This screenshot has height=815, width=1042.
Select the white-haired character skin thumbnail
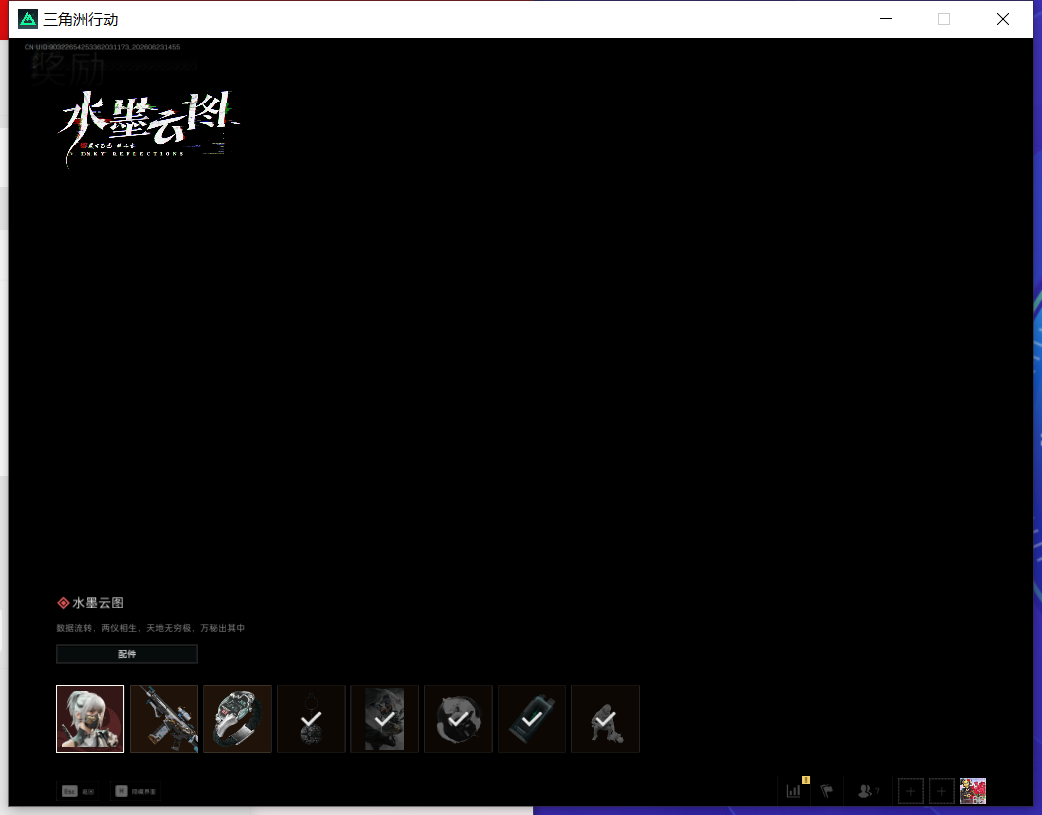[x=90, y=719]
